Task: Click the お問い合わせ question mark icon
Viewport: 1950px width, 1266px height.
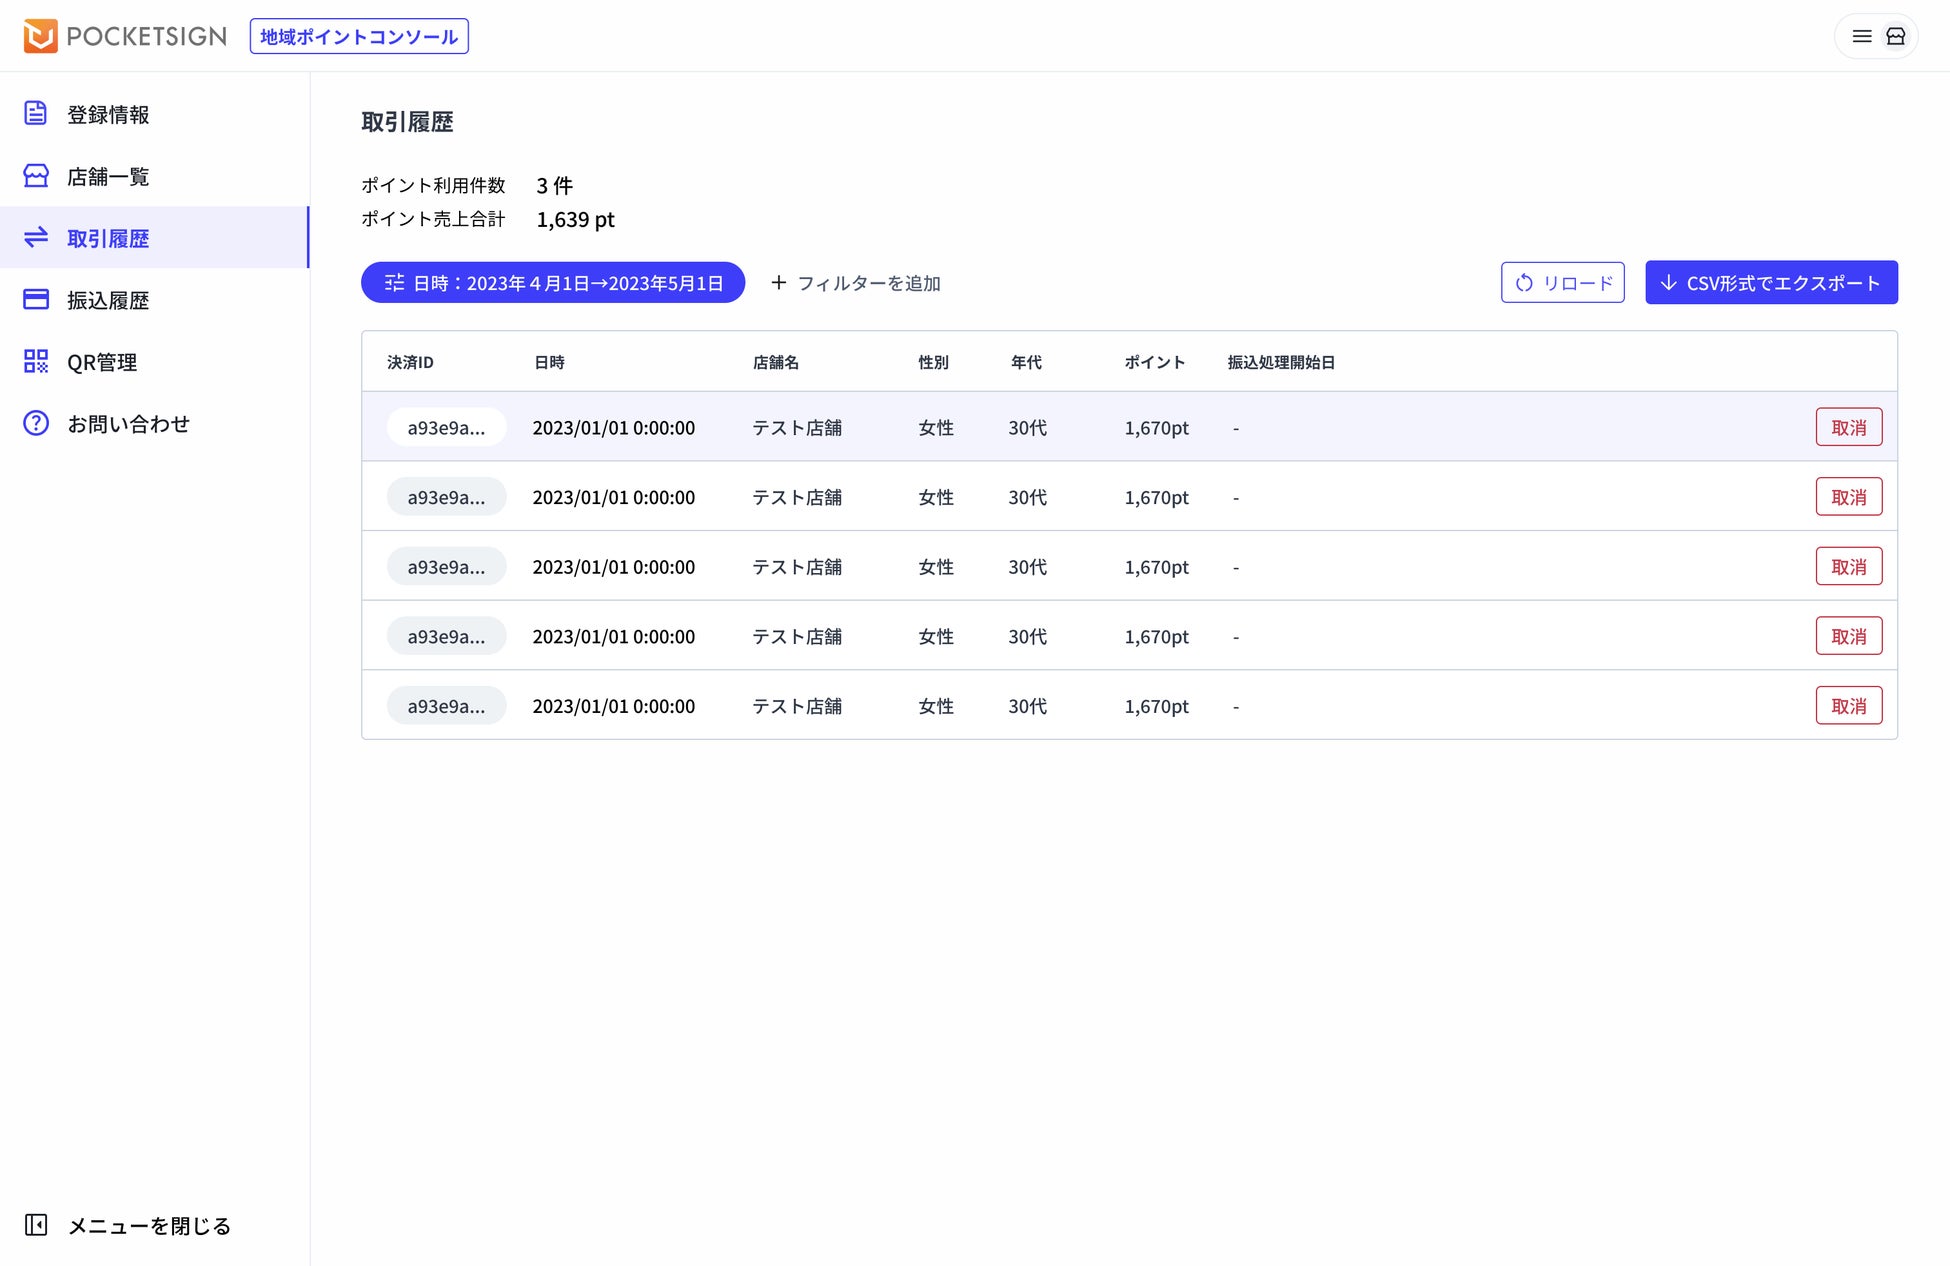Action: [x=36, y=423]
